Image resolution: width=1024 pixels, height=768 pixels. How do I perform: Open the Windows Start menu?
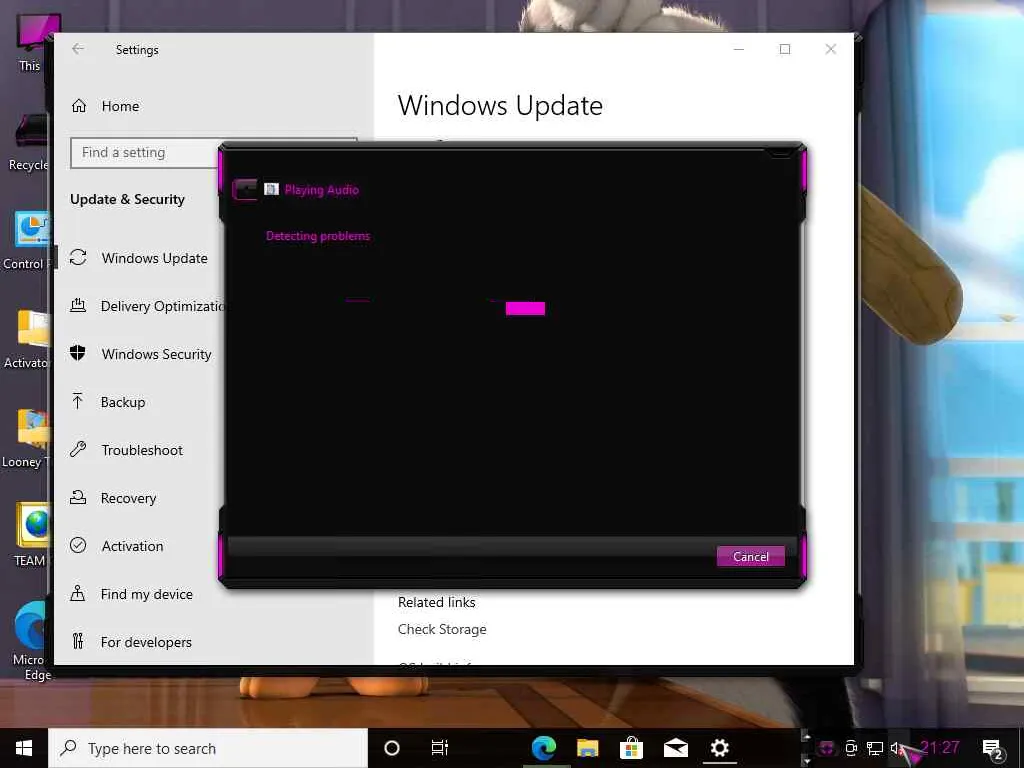coord(24,748)
